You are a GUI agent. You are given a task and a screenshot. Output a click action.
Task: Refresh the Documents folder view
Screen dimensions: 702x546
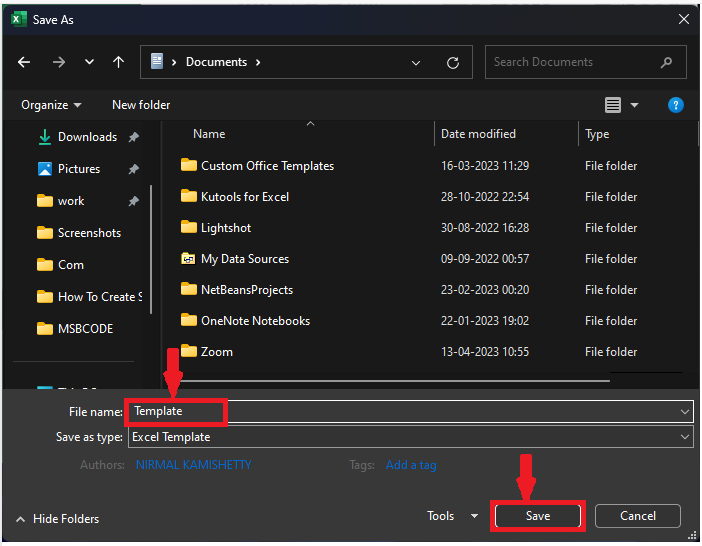pos(453,62)
